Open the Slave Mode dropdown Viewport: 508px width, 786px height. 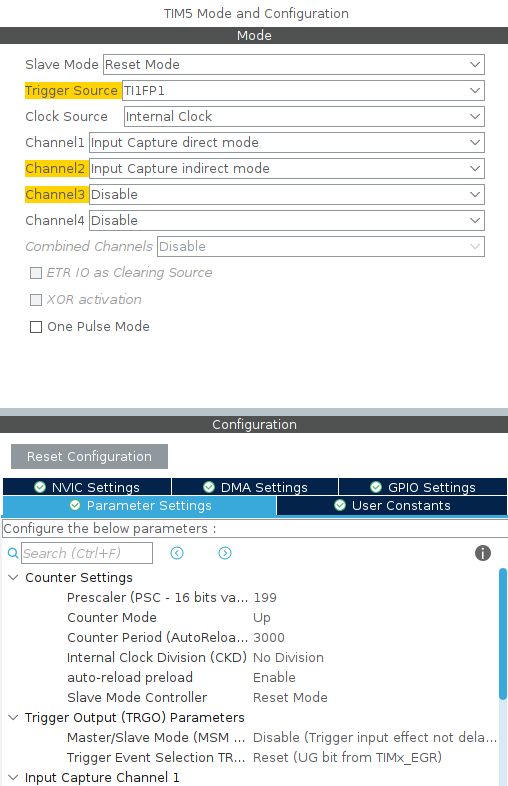tap(294, 64)
